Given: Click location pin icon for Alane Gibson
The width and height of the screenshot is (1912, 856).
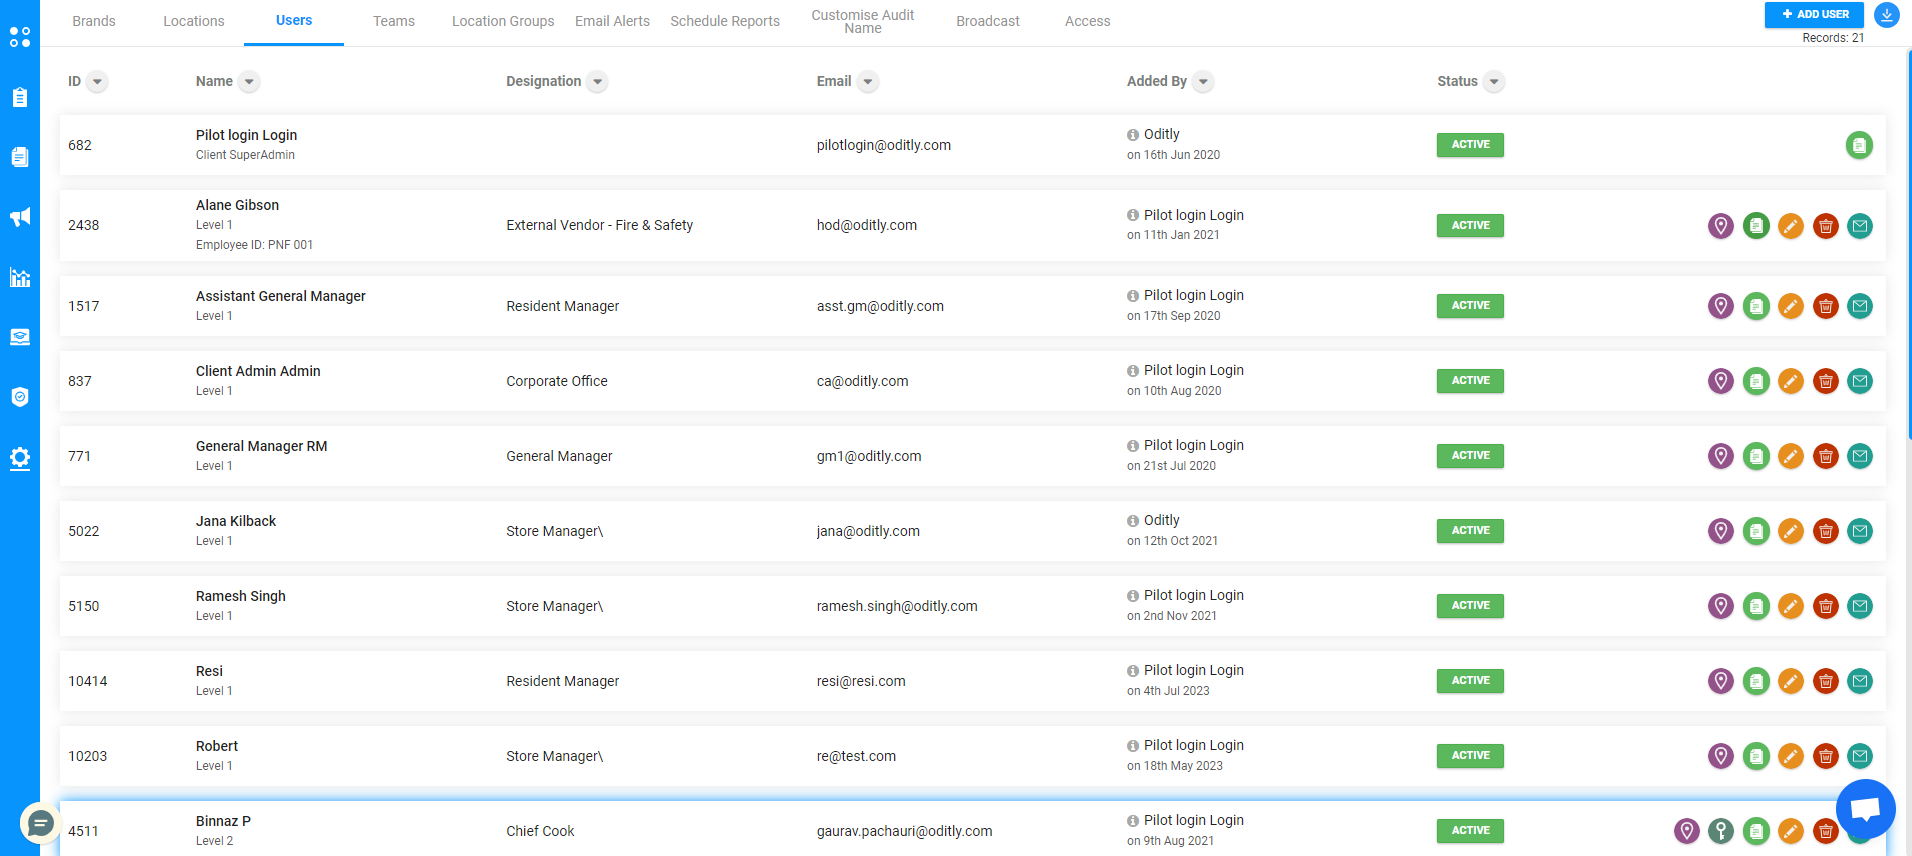Looking at the screenshot, I should (1721, 226).
